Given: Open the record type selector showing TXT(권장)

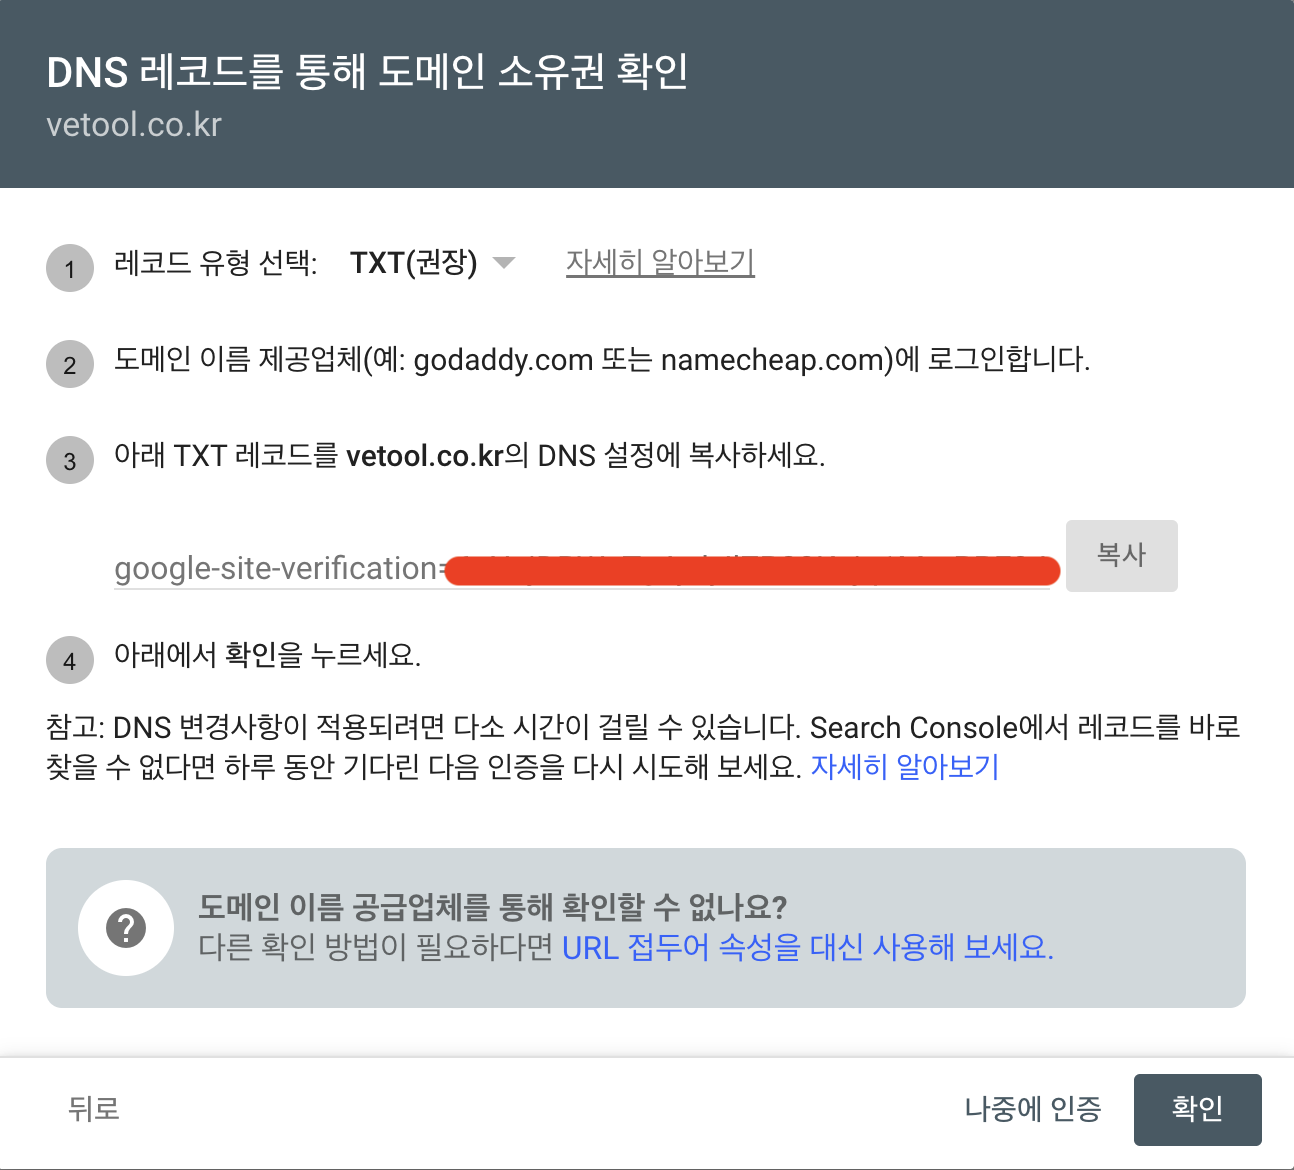Looking at the screenshot, I should [430, 262].
